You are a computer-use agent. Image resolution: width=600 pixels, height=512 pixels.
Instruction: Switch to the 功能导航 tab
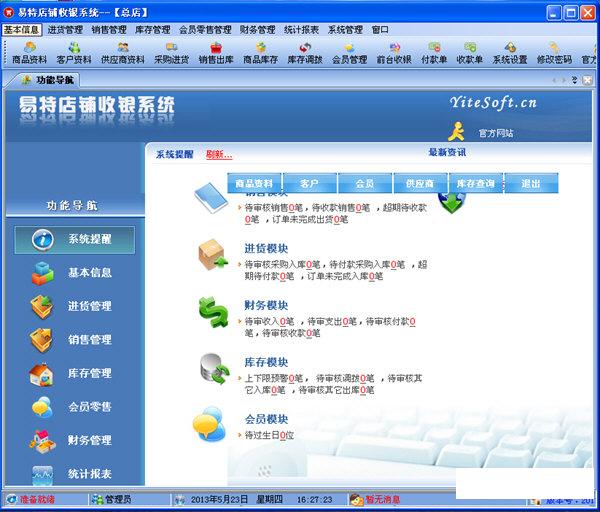click(48, 80)
